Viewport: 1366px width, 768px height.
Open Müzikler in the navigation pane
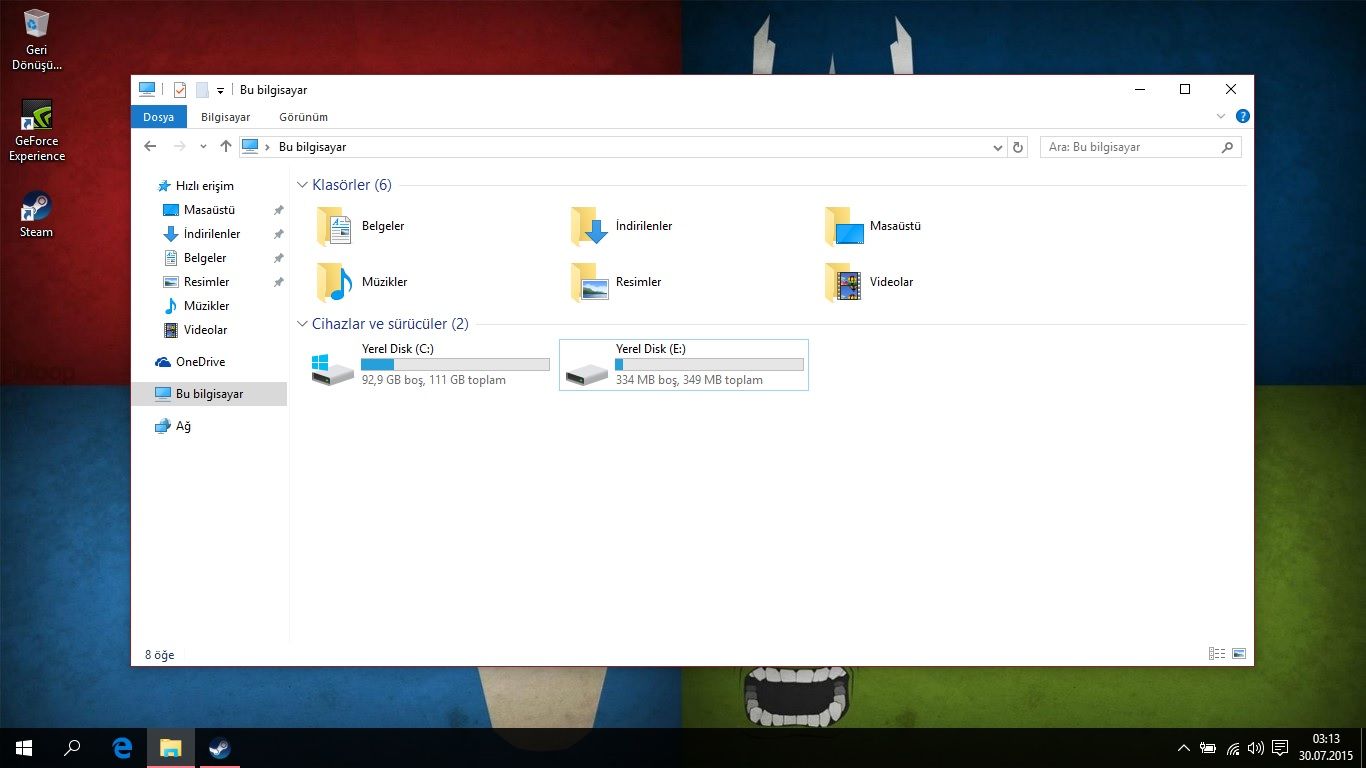206,306
